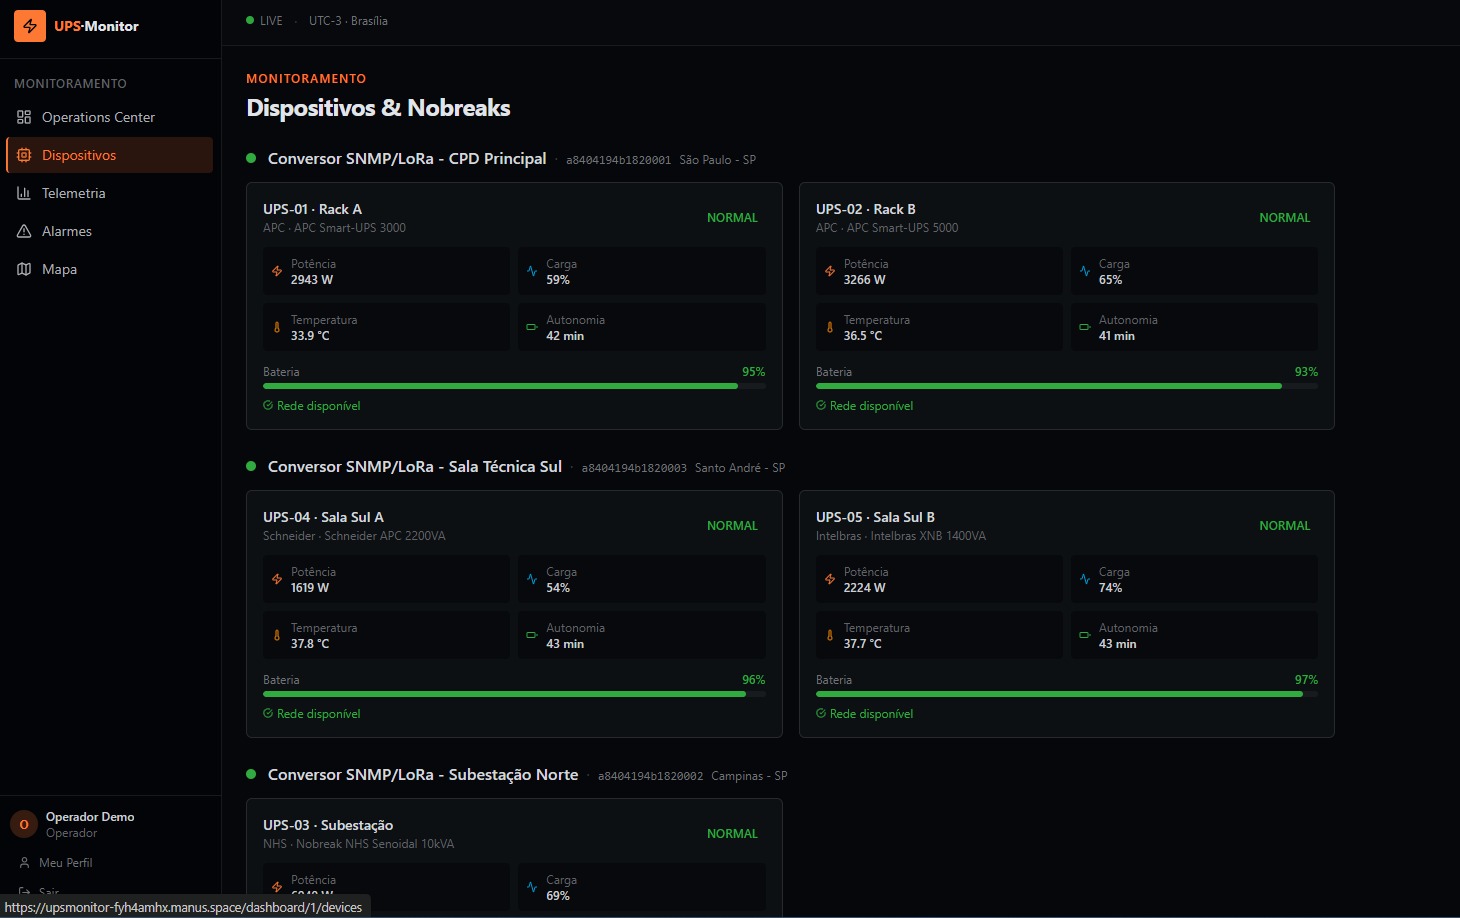Click the 33.9 °C temperature reading
The image size is (1460, 918).
(x=310, y=336)
